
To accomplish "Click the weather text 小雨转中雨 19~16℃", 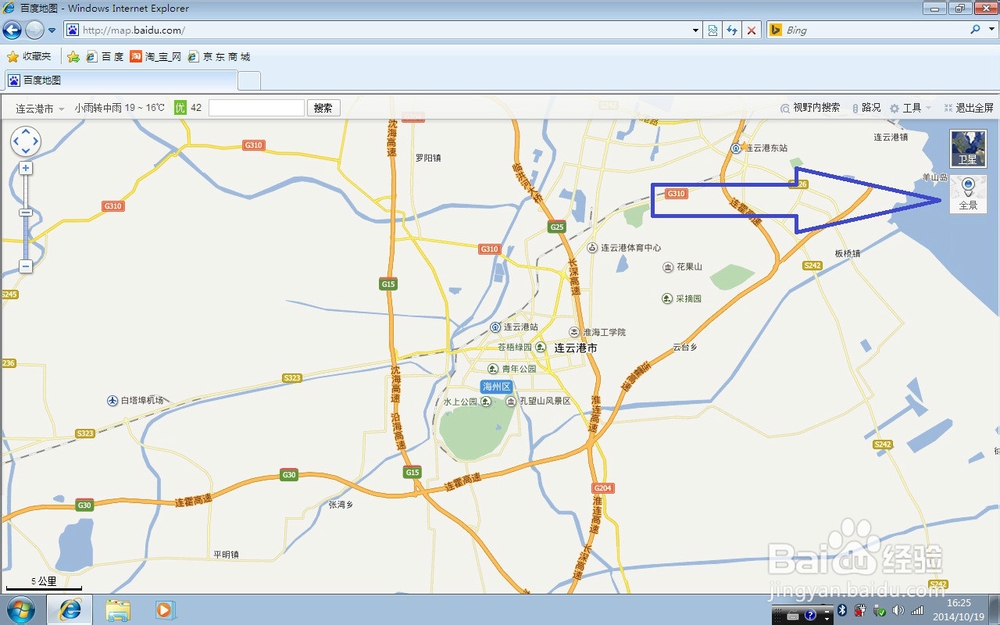I will point(119,108).
